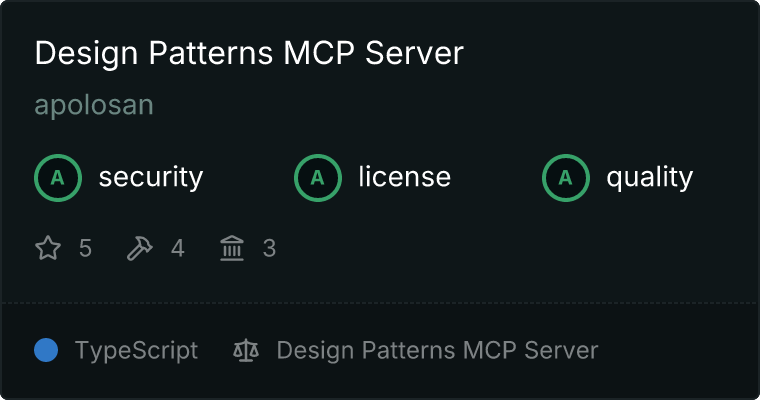Screen dimensions: 760x400
Task: Click the TypeScript language label
Action: (136, 350)
